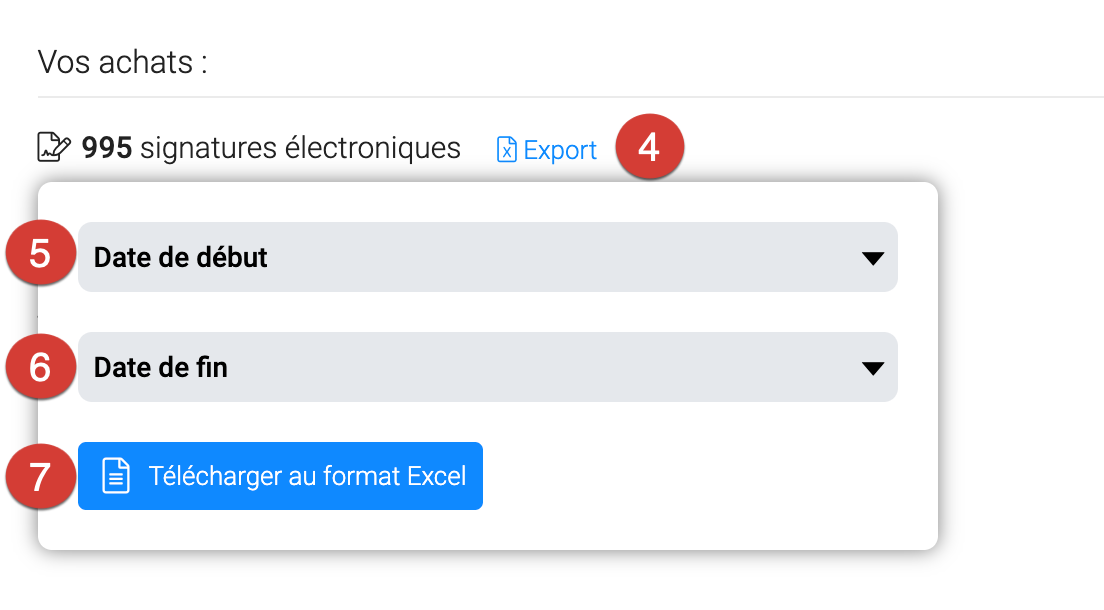Click the Vos achats heading
This screenshot has height=610, width=1104.
point(122,62)
